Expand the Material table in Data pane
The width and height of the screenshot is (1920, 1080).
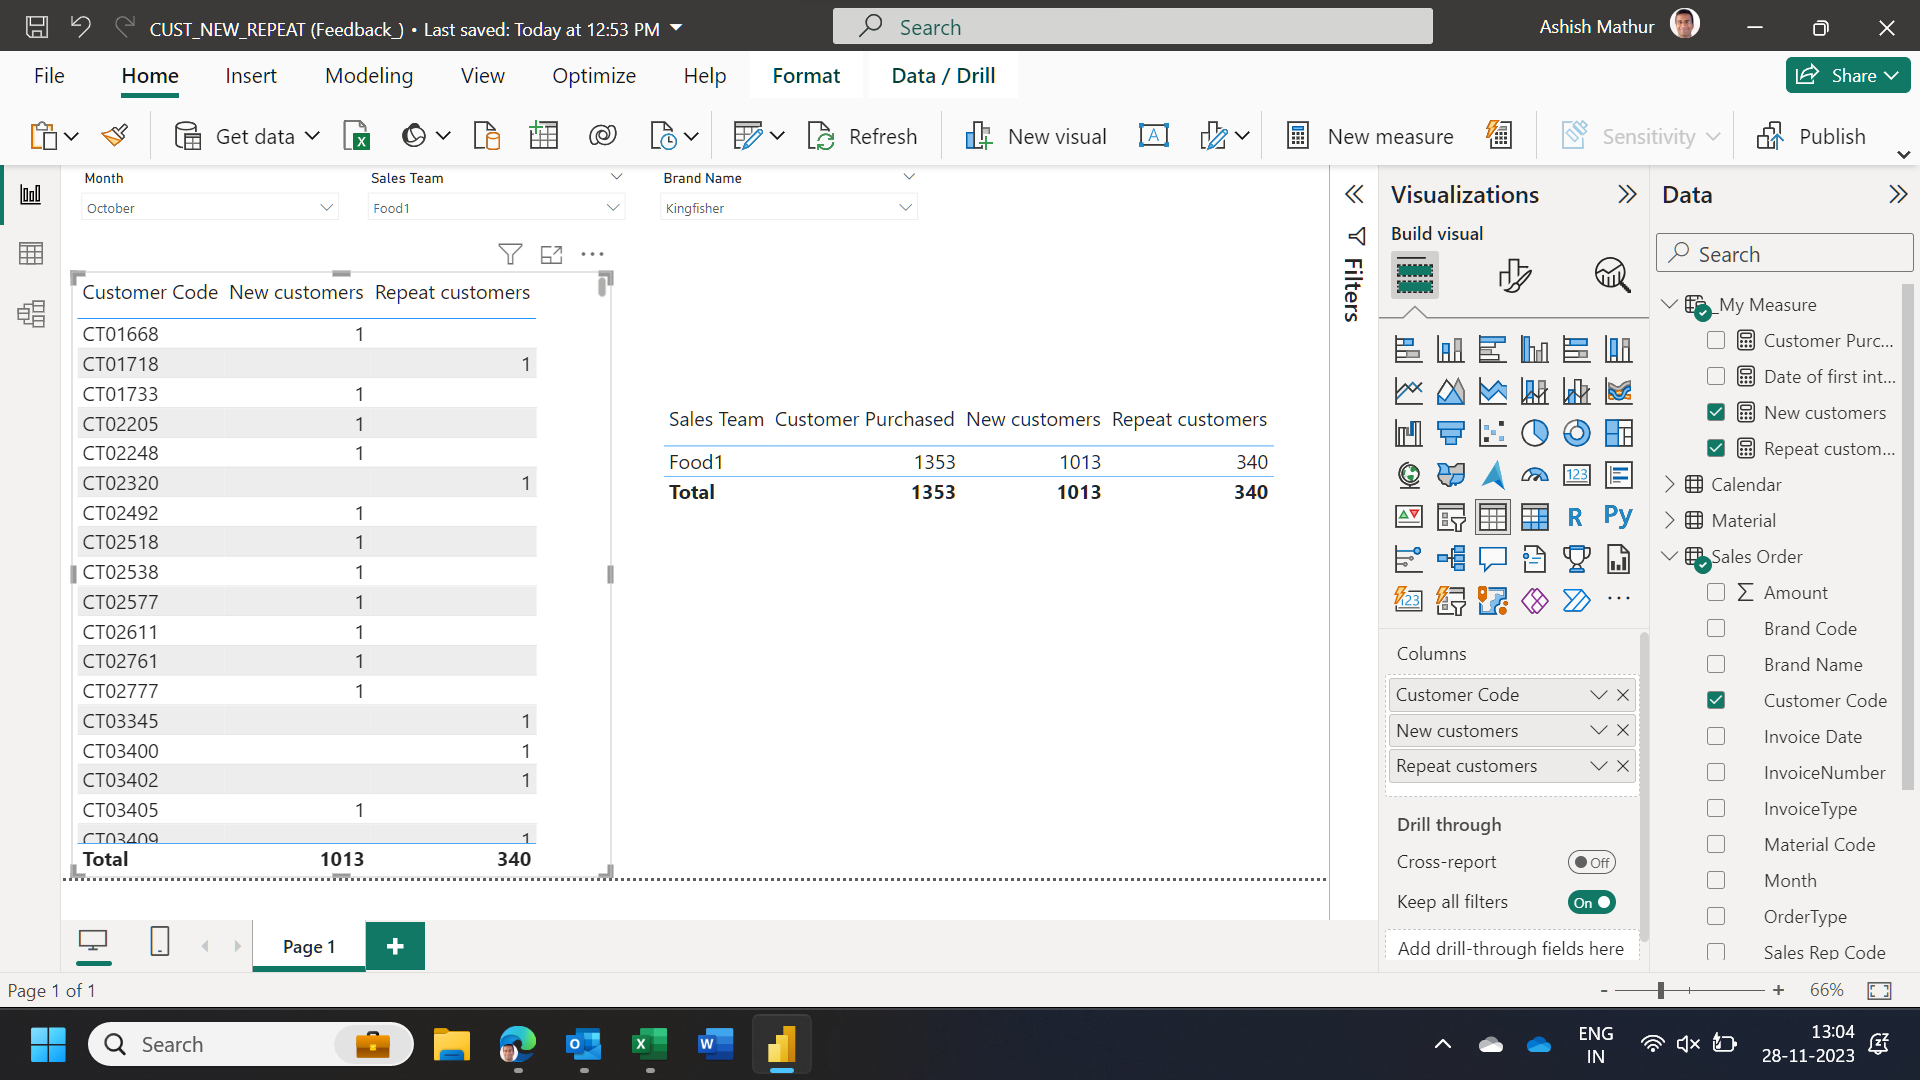(1669, 521)
